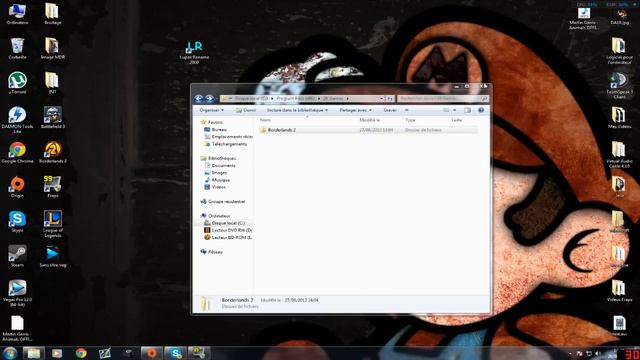Open Inclure dans la bibliothèque dropdown

click(x=298, y=110)
